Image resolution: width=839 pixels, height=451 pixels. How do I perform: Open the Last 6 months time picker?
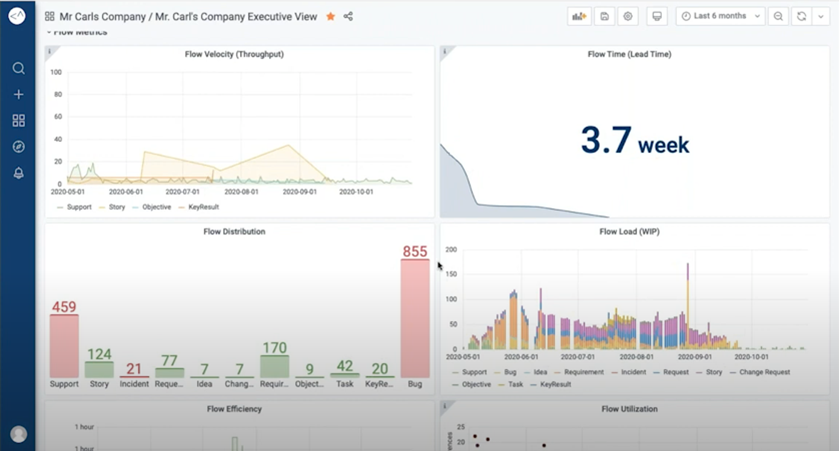720,16
